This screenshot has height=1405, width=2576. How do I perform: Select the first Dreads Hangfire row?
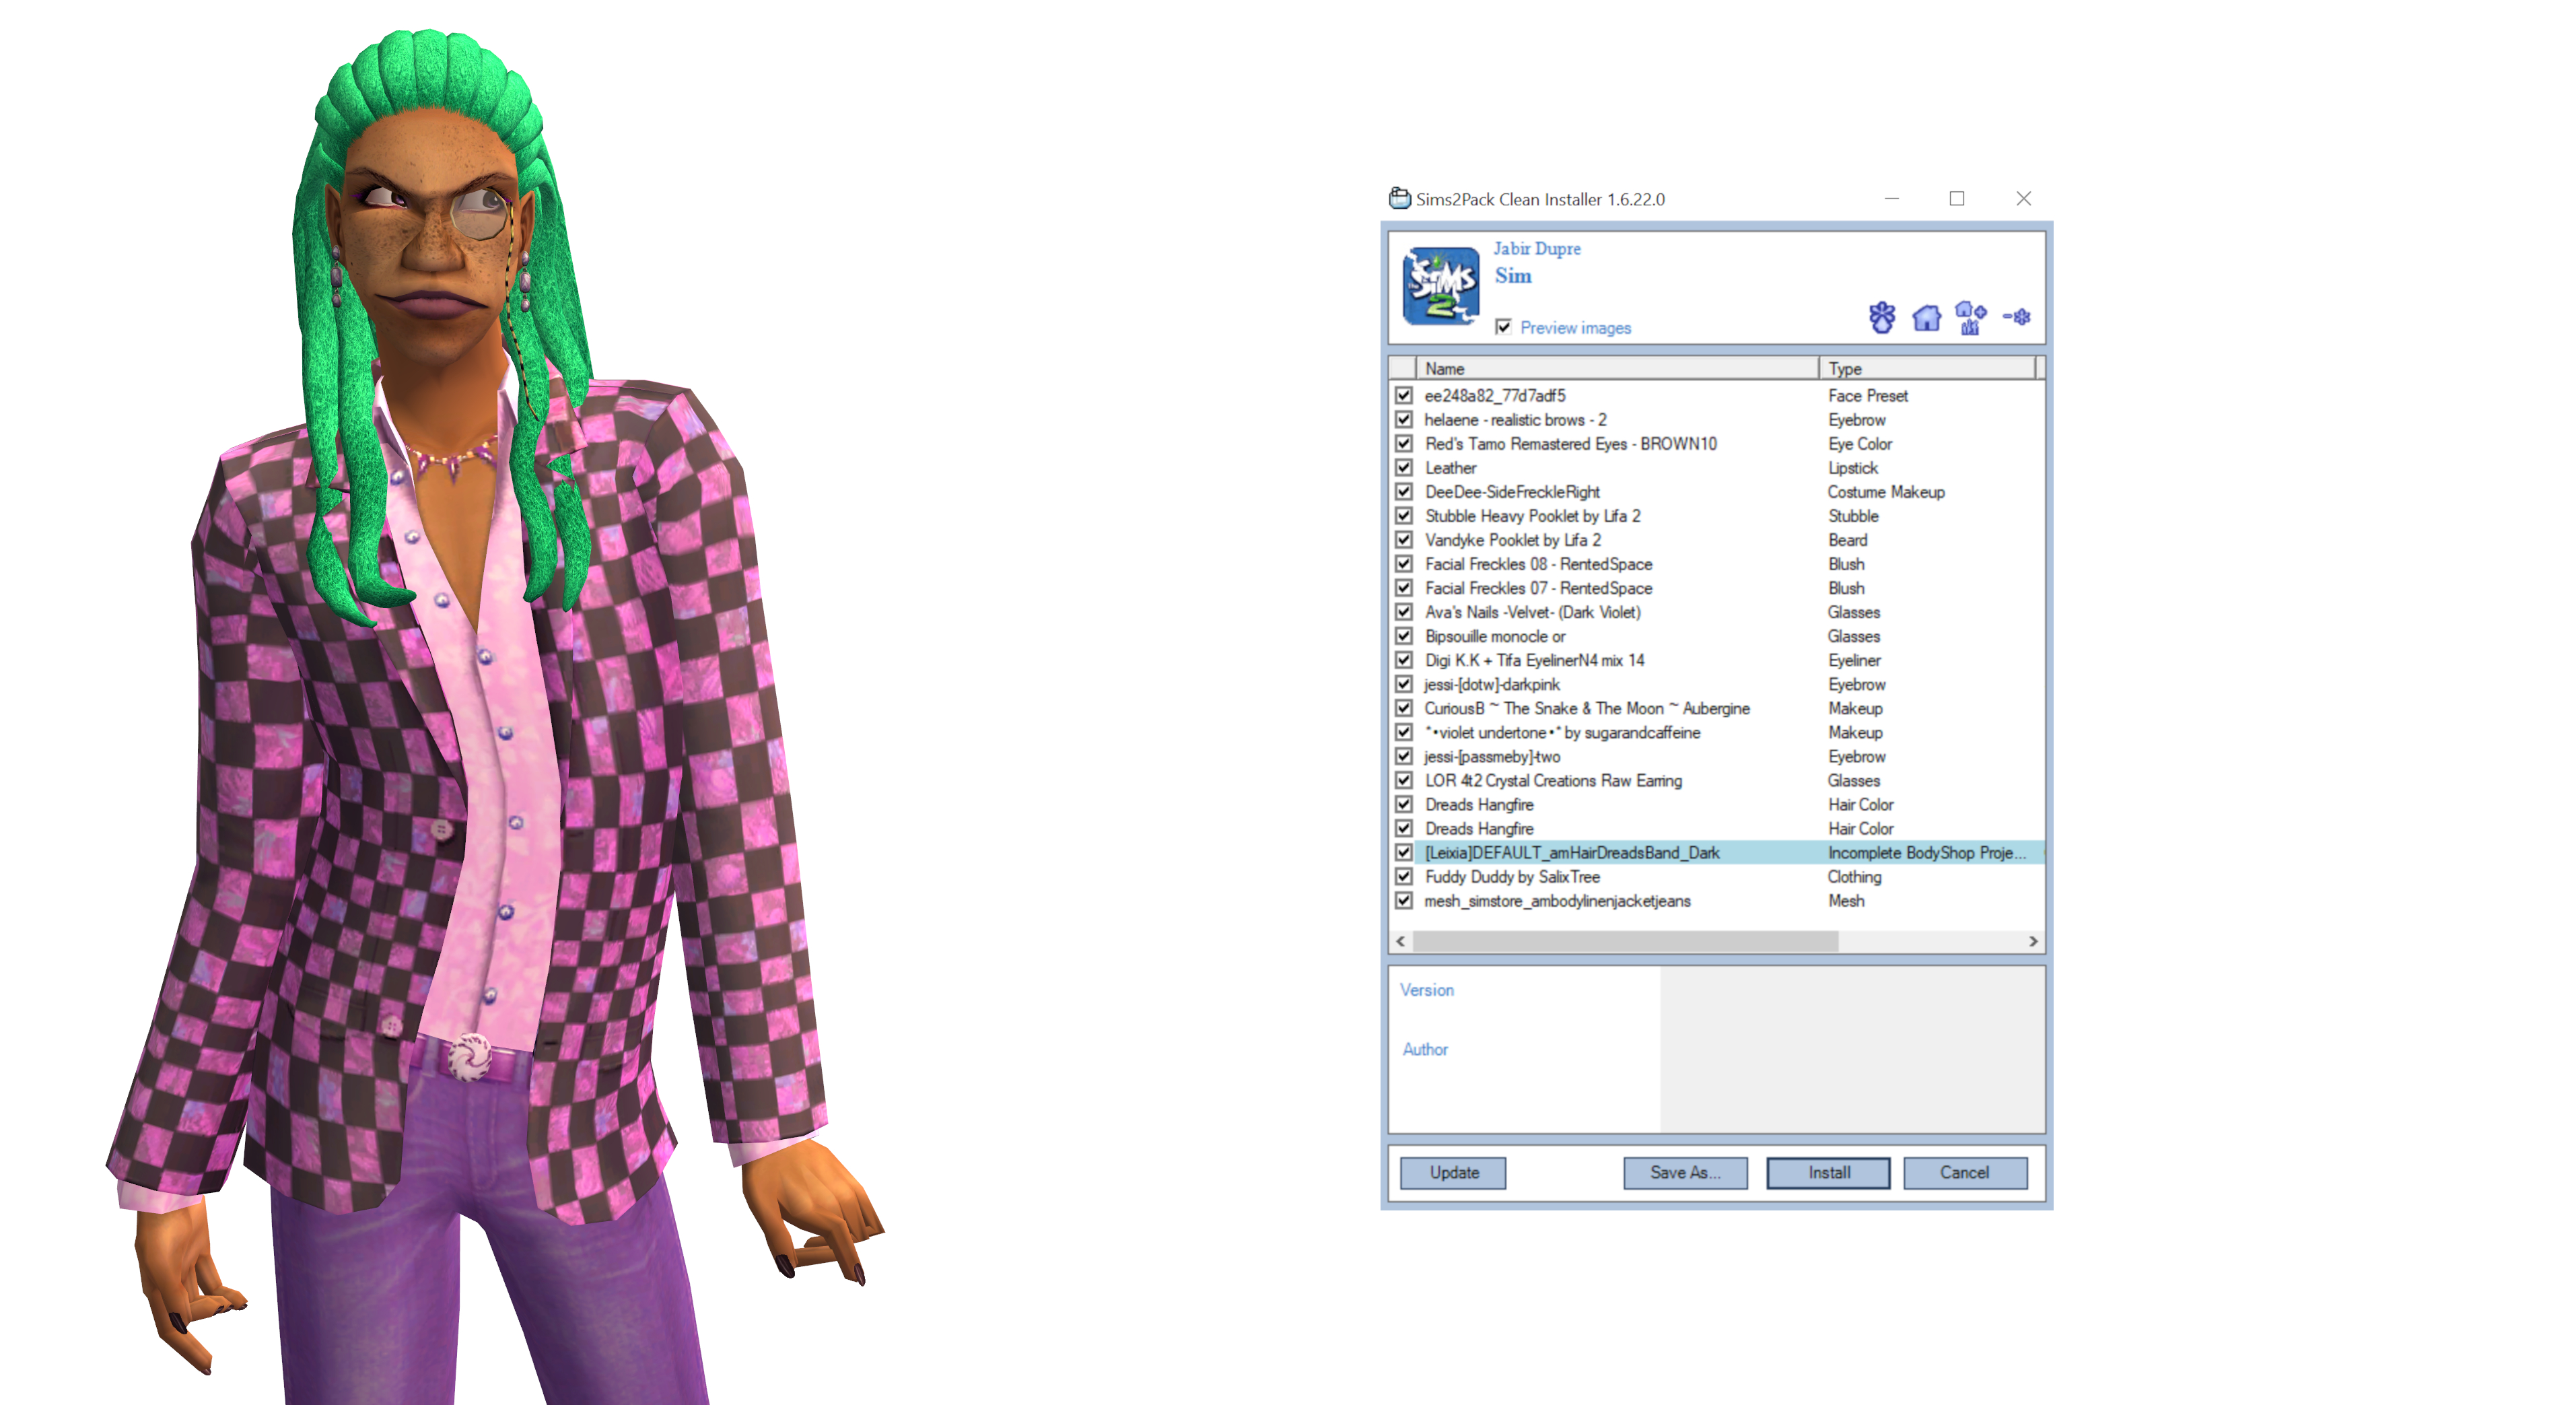tap(1716, 804)
